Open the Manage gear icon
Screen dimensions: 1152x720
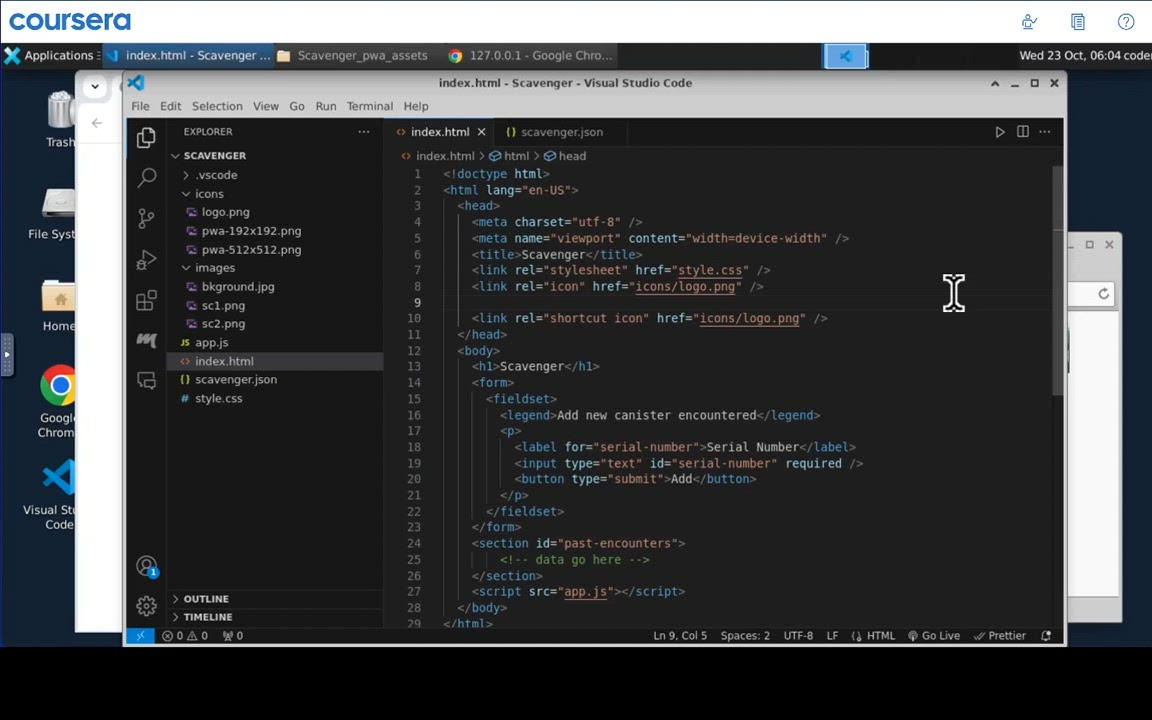(146, 606)
